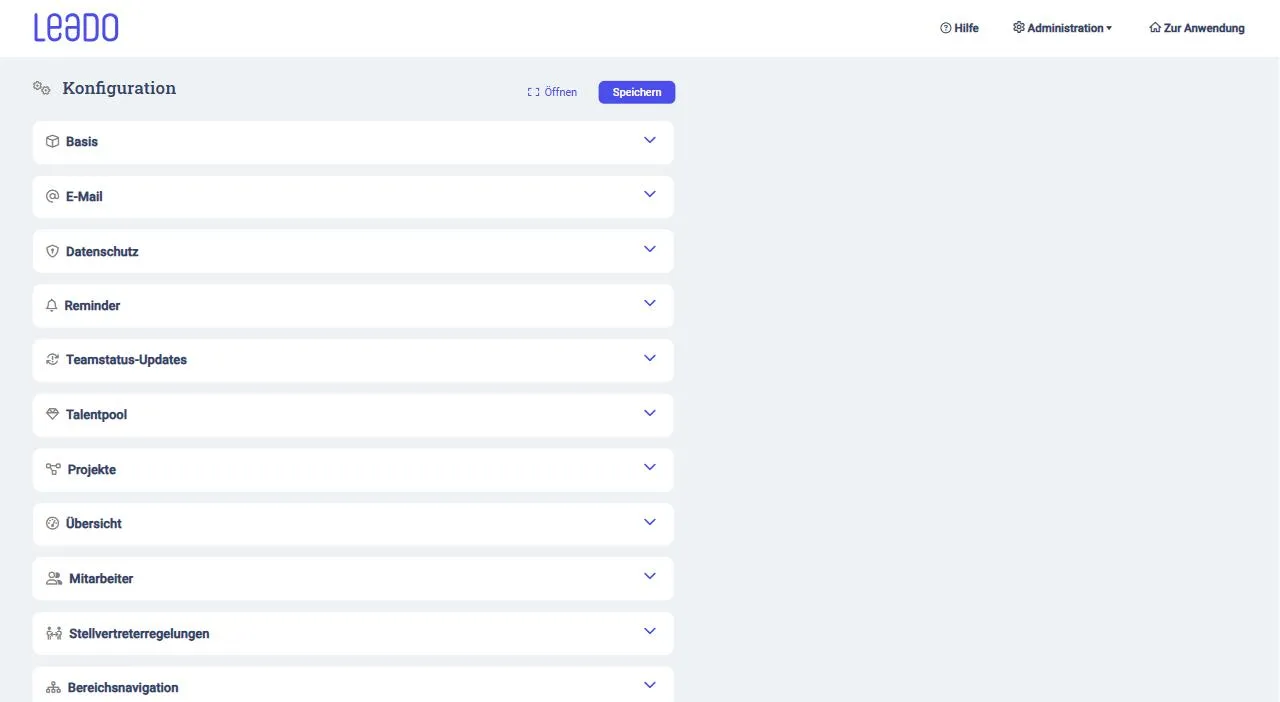Open the Hilfe help menu
This screenshot has height=702, width=1280.
959,28
